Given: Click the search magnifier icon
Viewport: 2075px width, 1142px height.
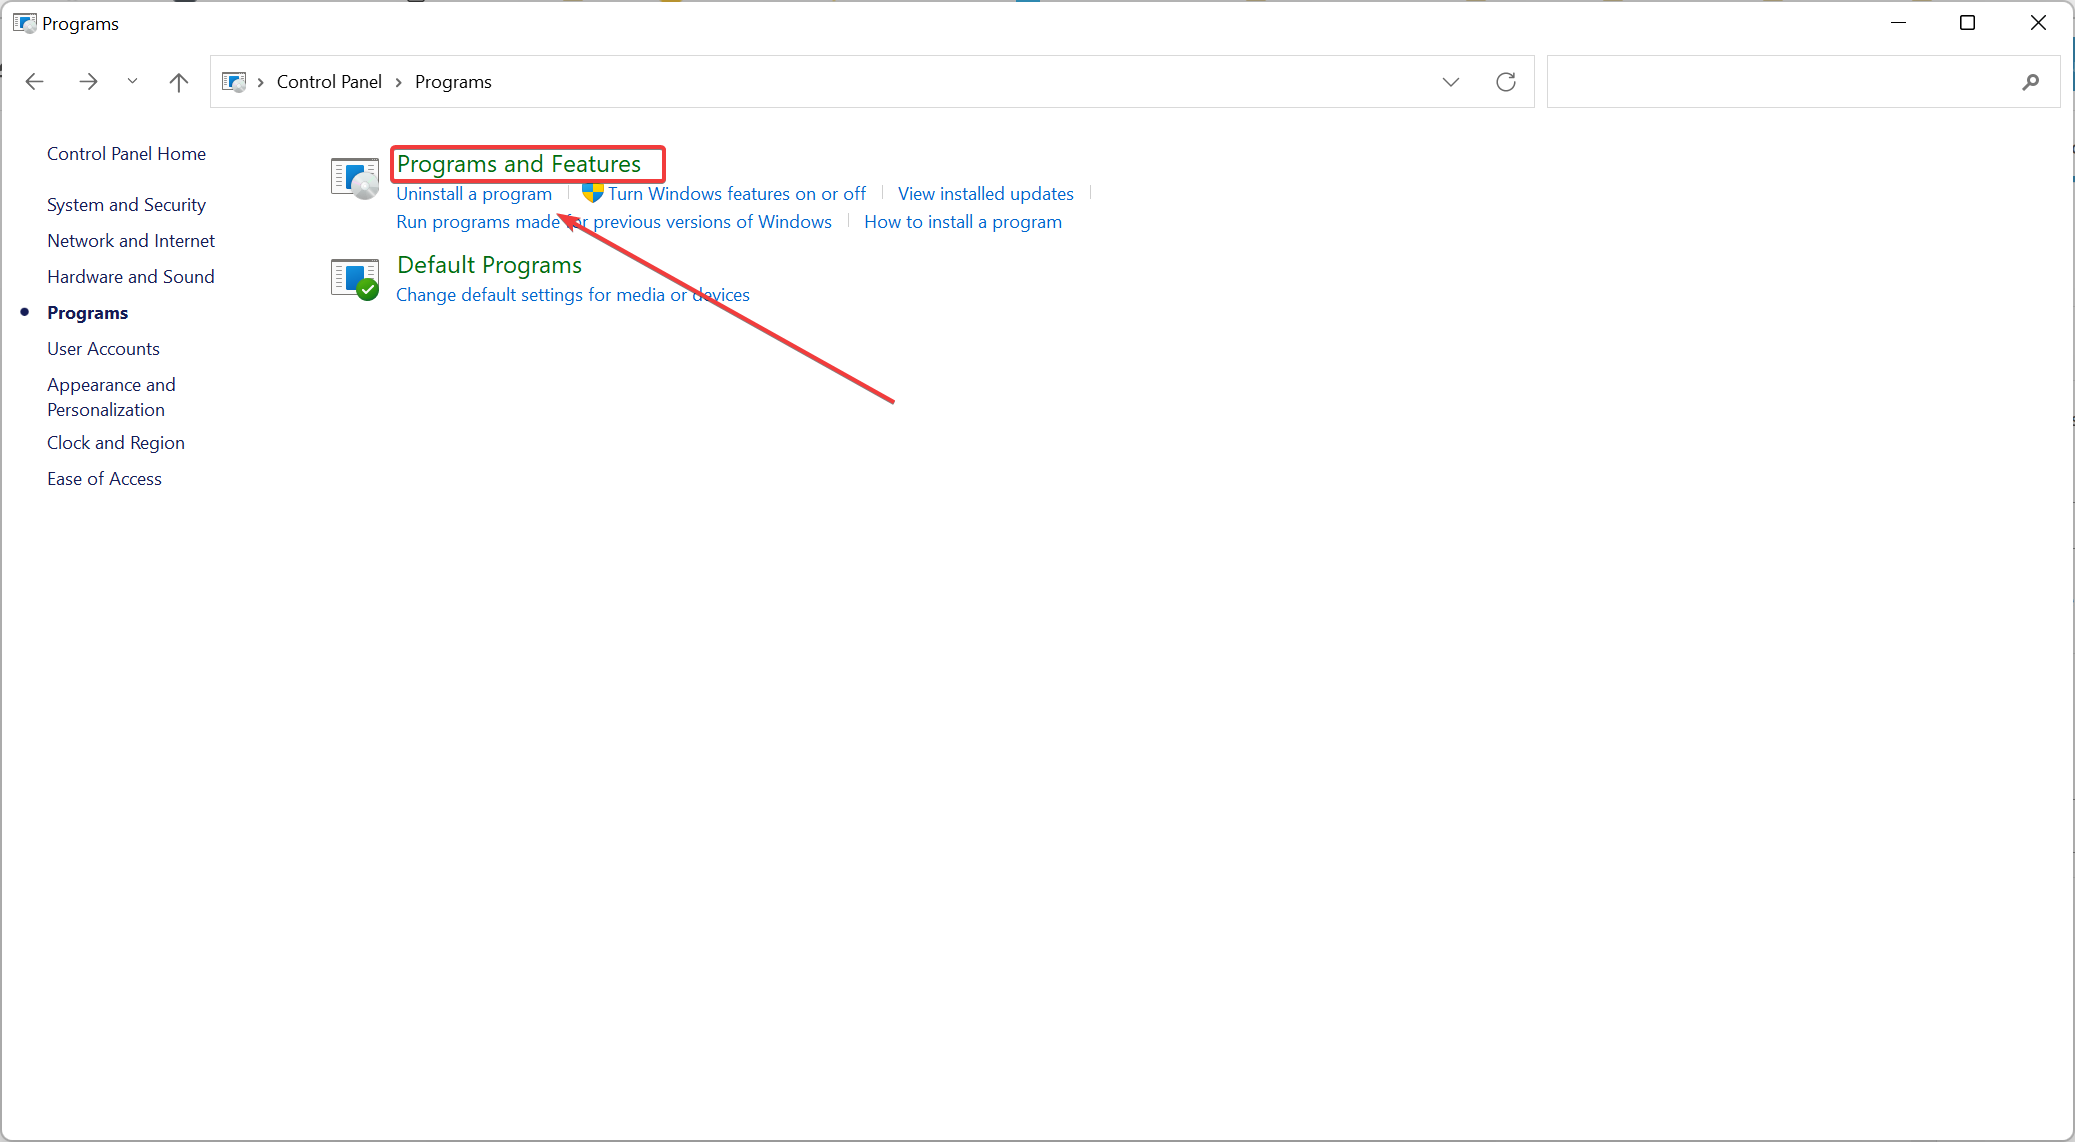Looking at the screenshot, I should pos(2030,82).
